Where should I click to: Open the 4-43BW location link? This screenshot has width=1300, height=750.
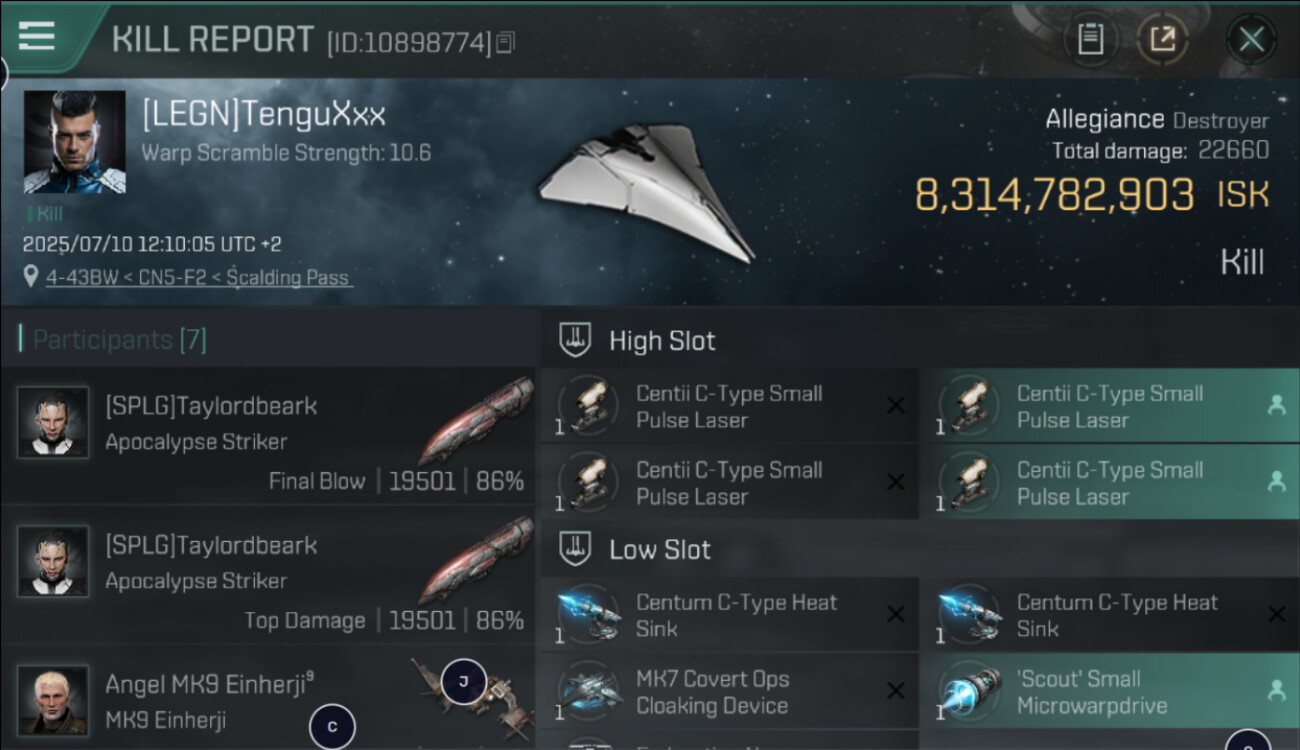(x=198, y=277)
